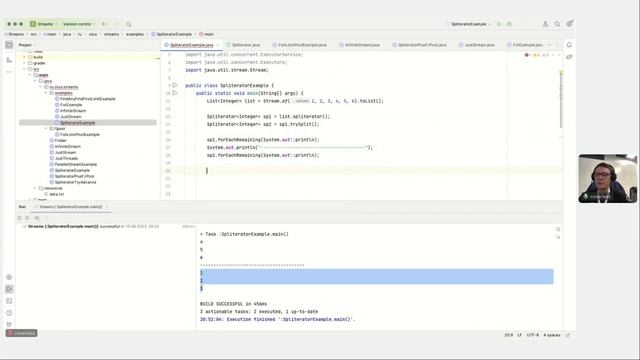Toggle soft-wrap icon in console output
This screenshot has height=360, width=640.
tap(558, 229)
